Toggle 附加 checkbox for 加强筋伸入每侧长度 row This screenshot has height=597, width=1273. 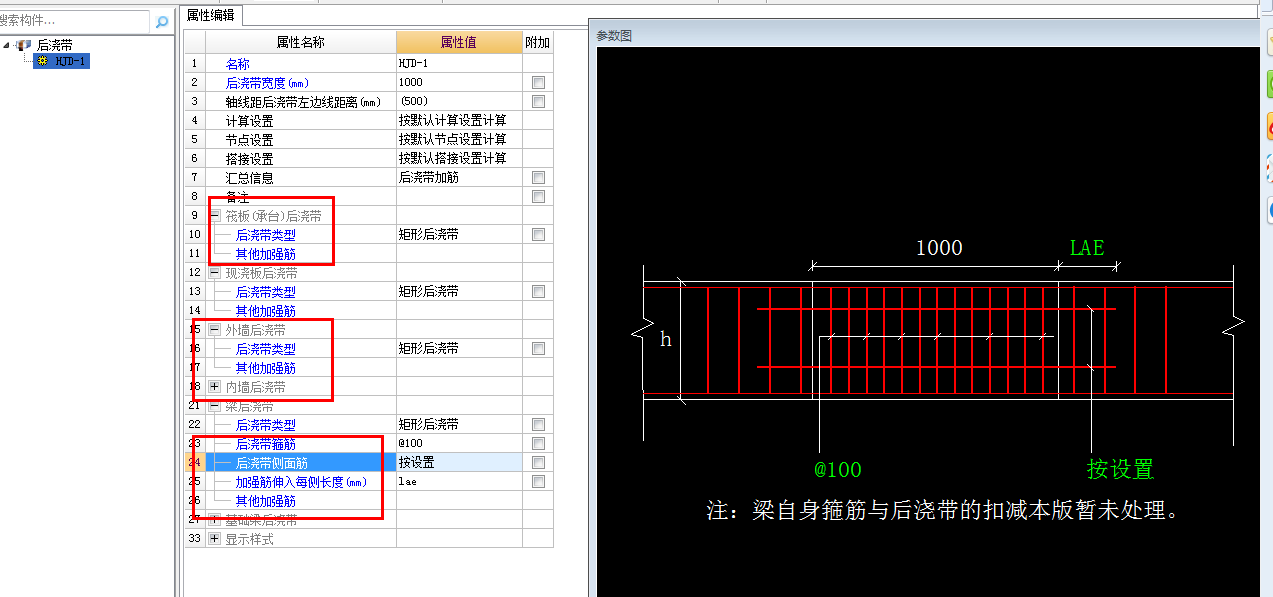click(x=538, y=481)
